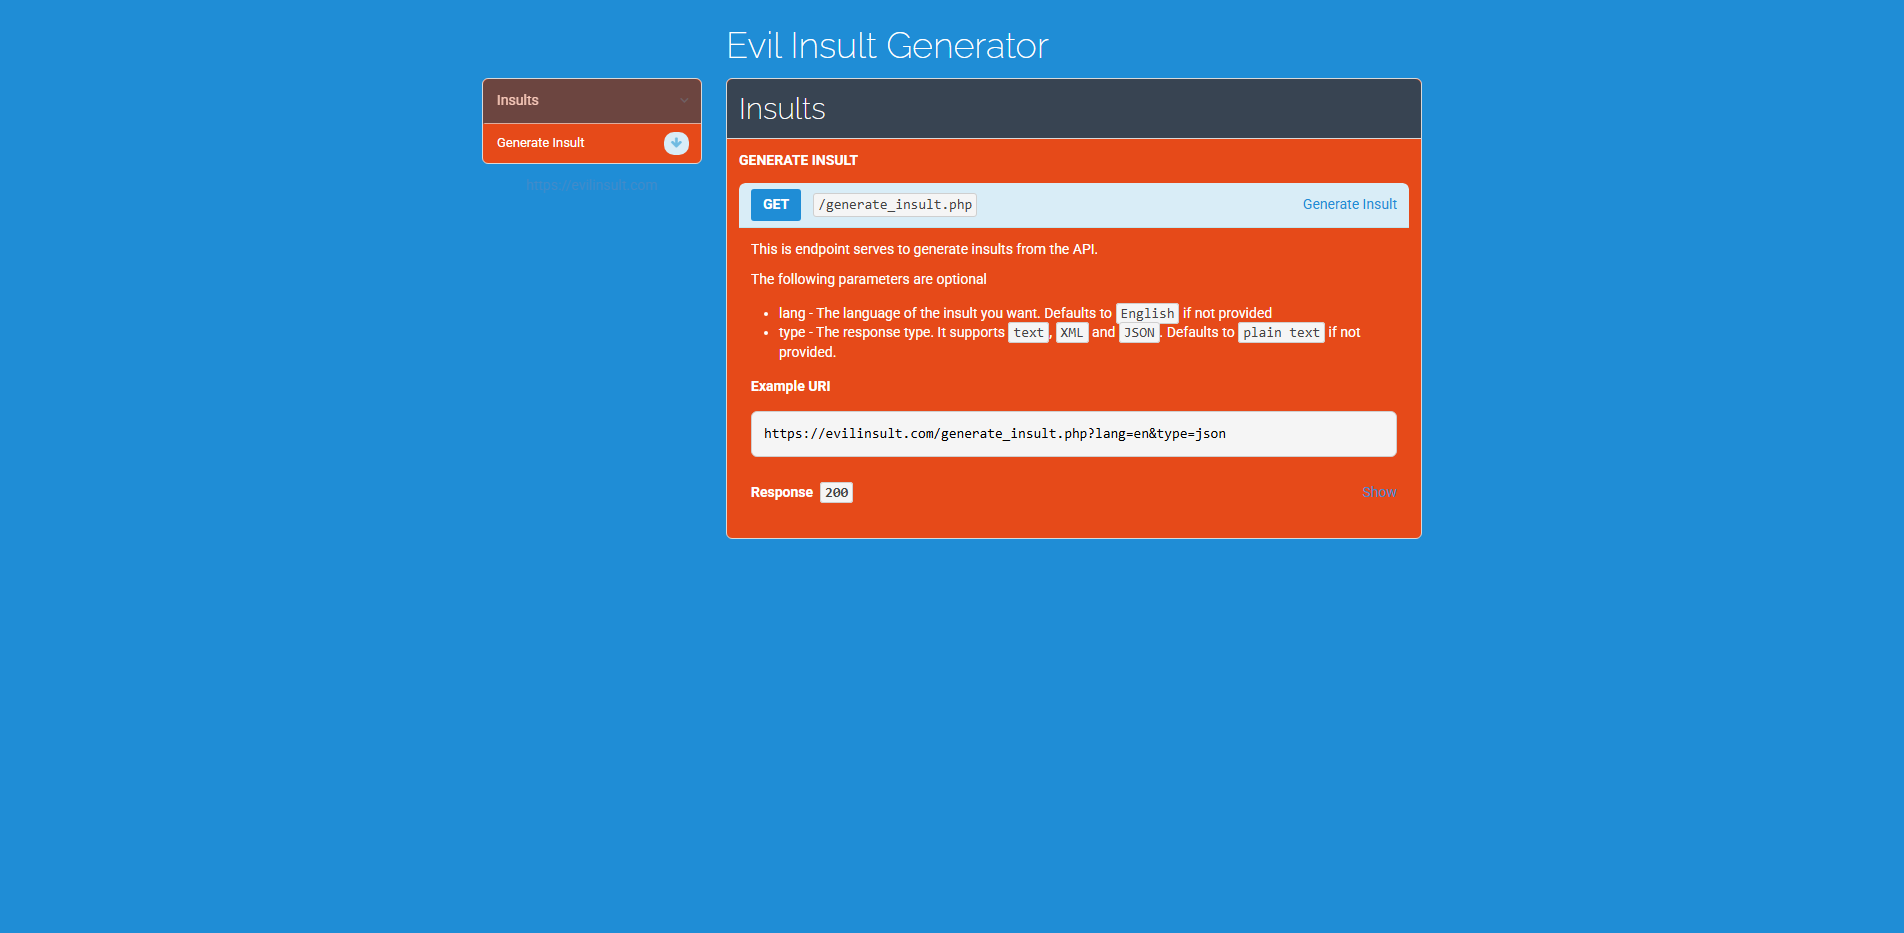The image size is (1904, 933).
Task: Visit the https://evilinsult.com link
Action: [591, 184]
